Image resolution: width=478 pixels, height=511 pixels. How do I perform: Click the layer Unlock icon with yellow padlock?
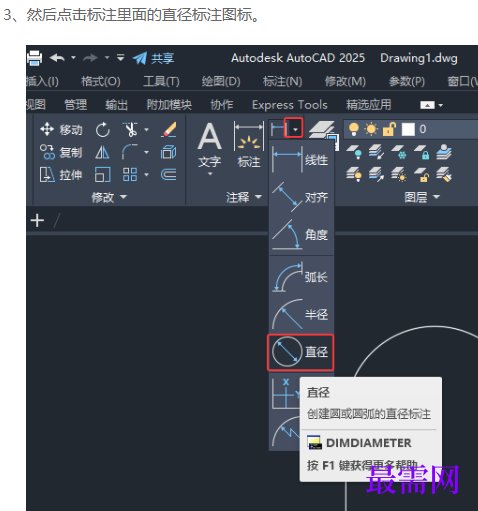(x=421, y=175)
